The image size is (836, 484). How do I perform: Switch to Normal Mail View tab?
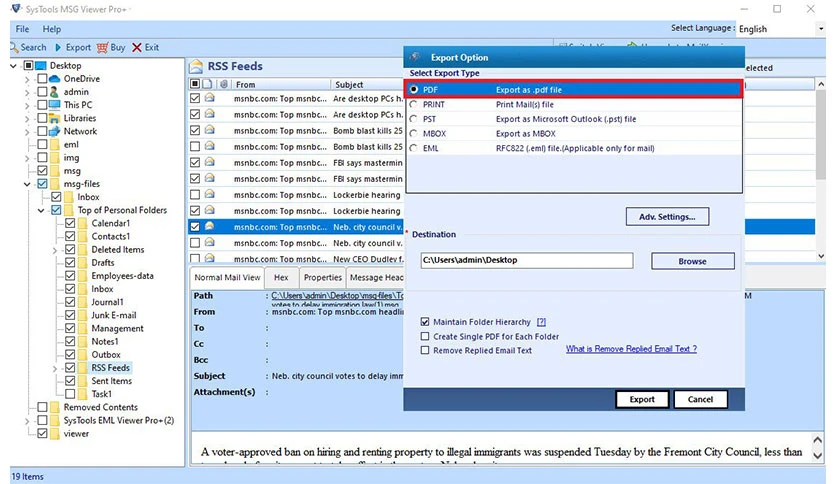(227, 278)
